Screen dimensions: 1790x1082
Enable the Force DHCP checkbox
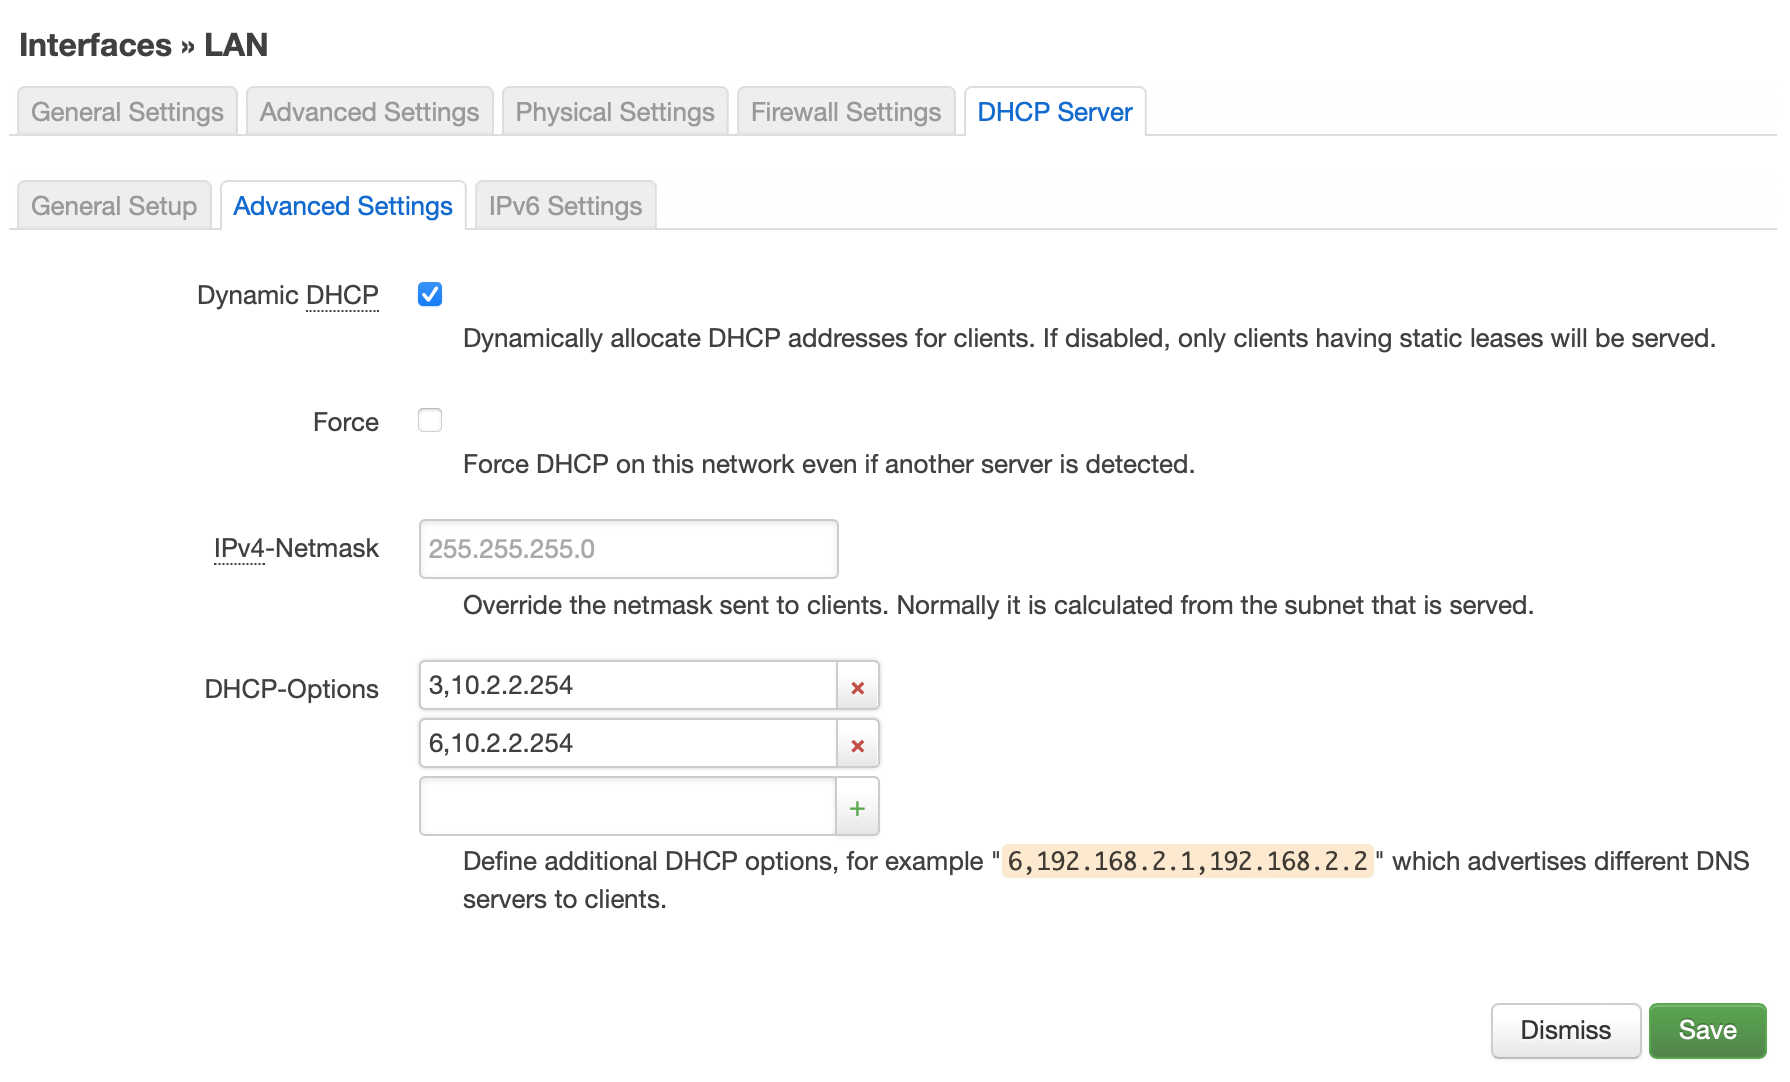430,421
